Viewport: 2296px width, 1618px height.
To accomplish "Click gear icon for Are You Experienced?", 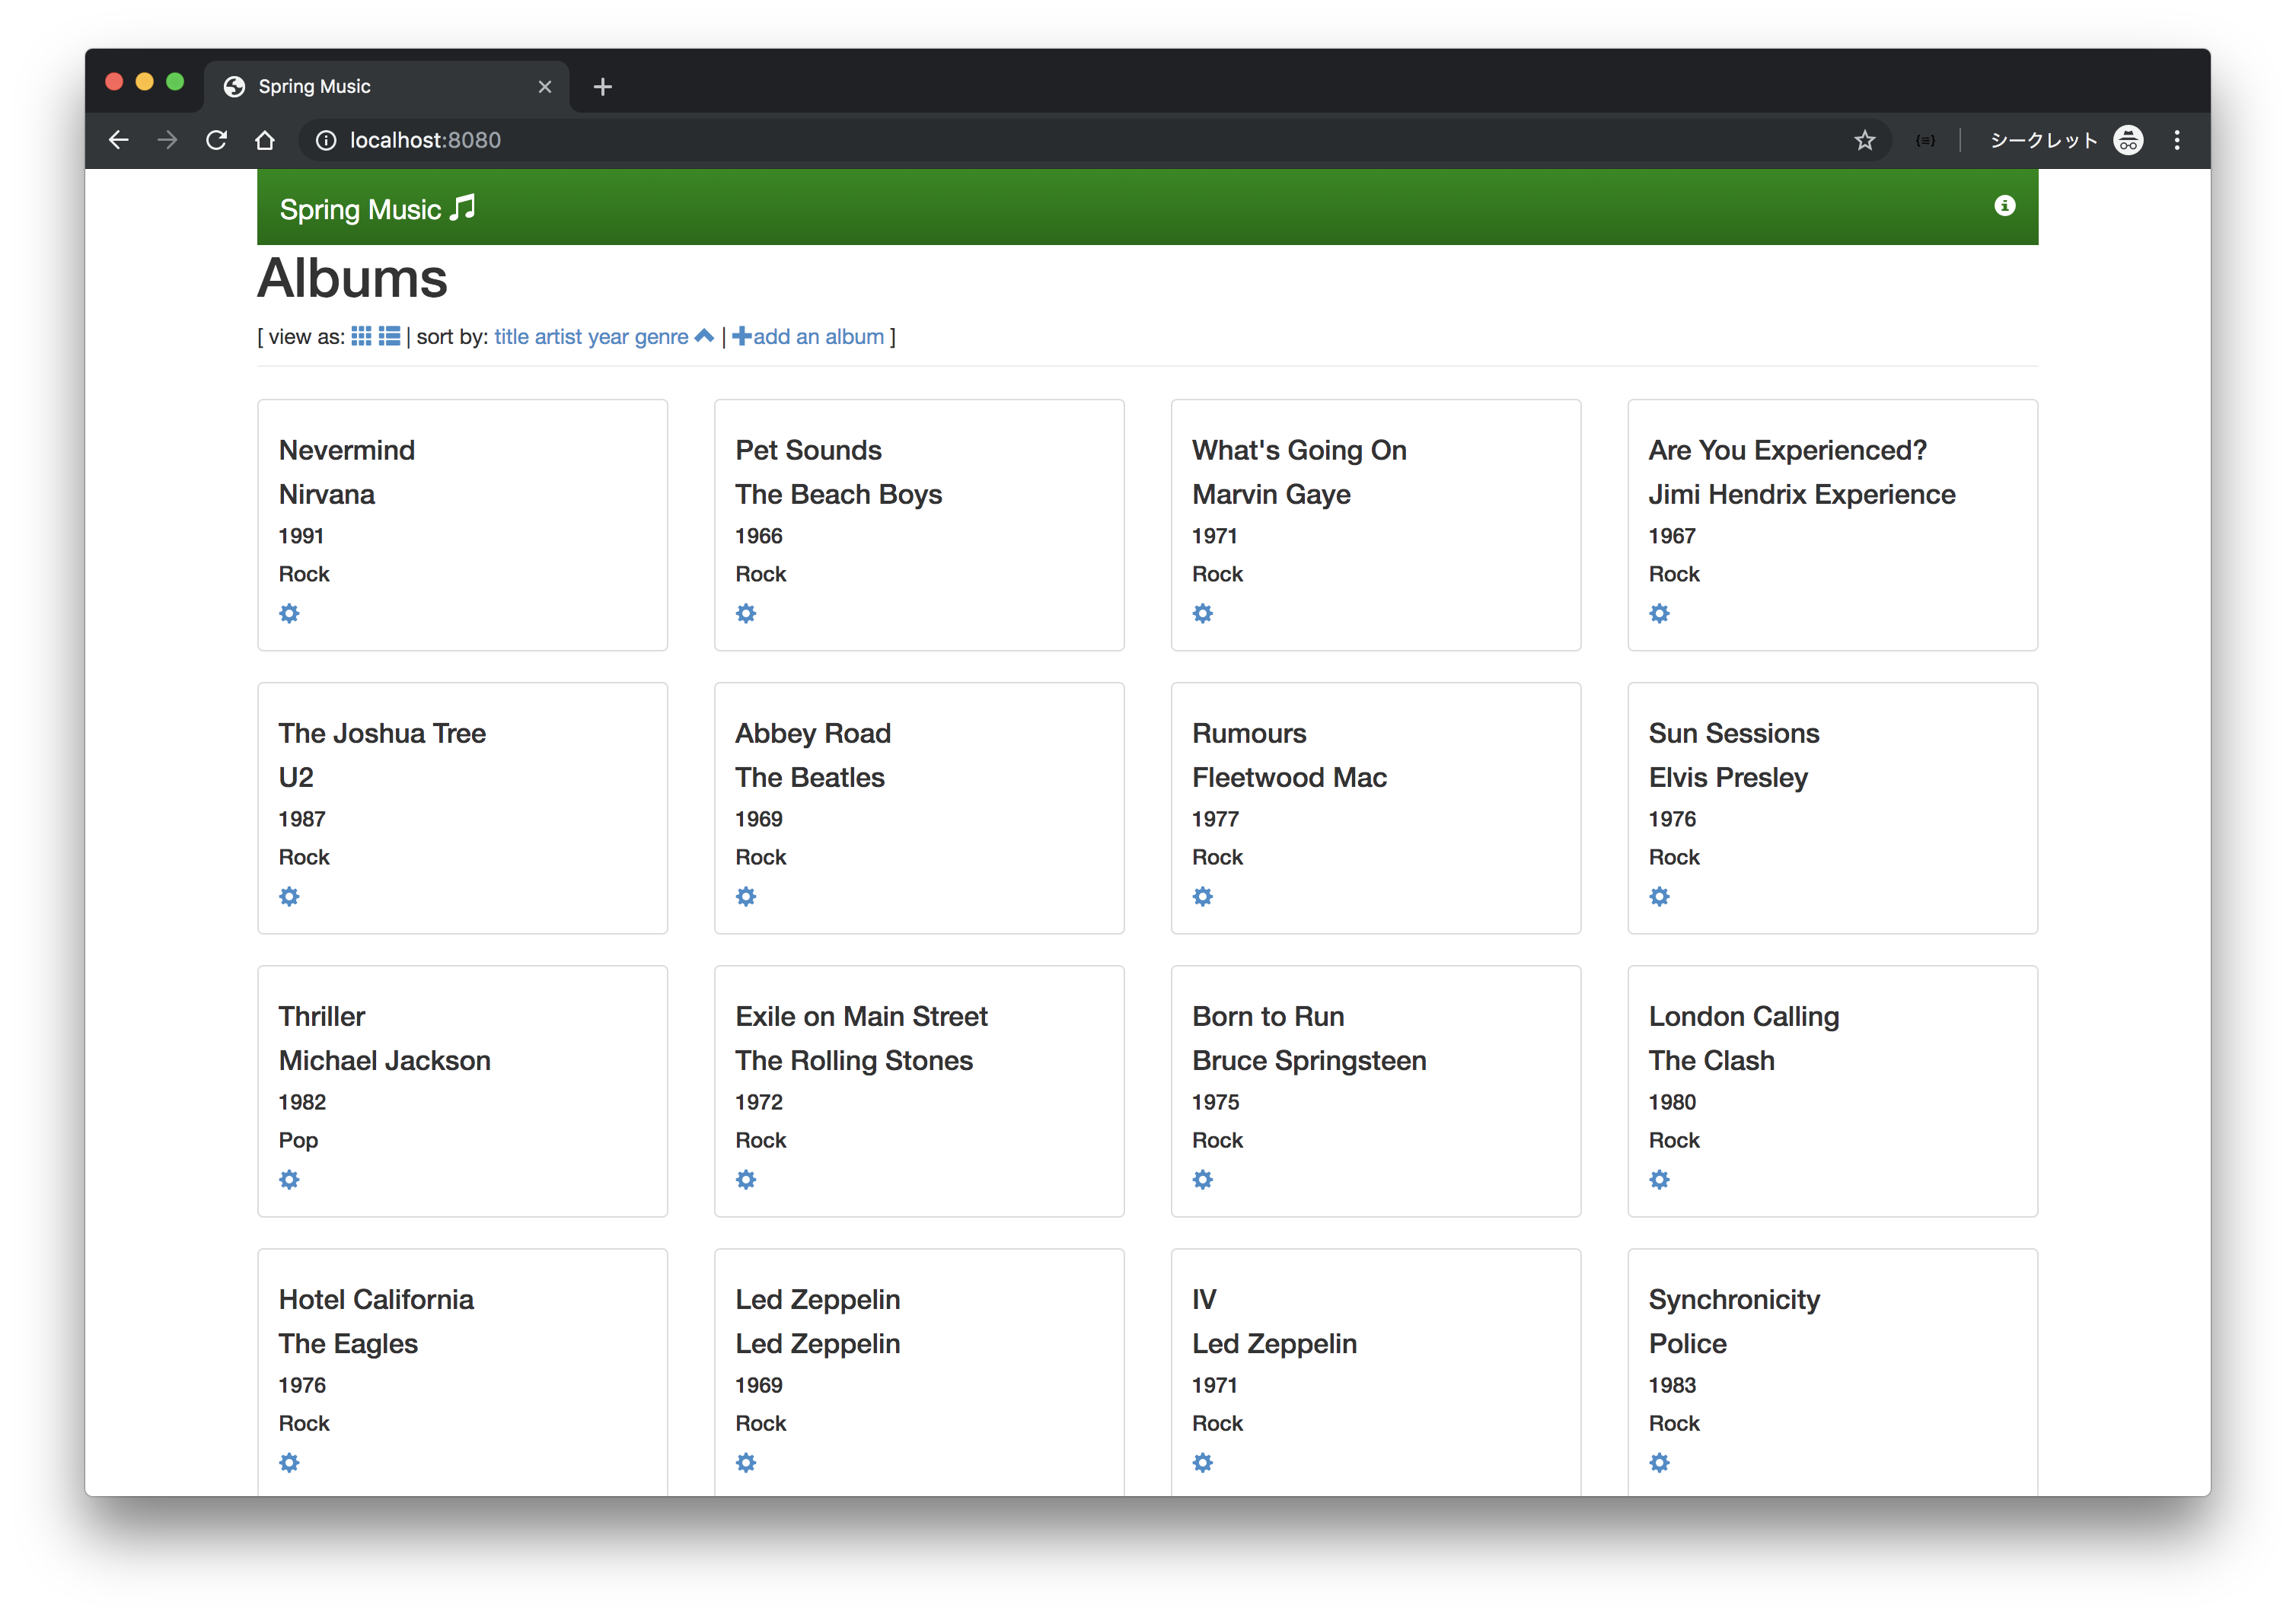I will (x=1659, y=613).
